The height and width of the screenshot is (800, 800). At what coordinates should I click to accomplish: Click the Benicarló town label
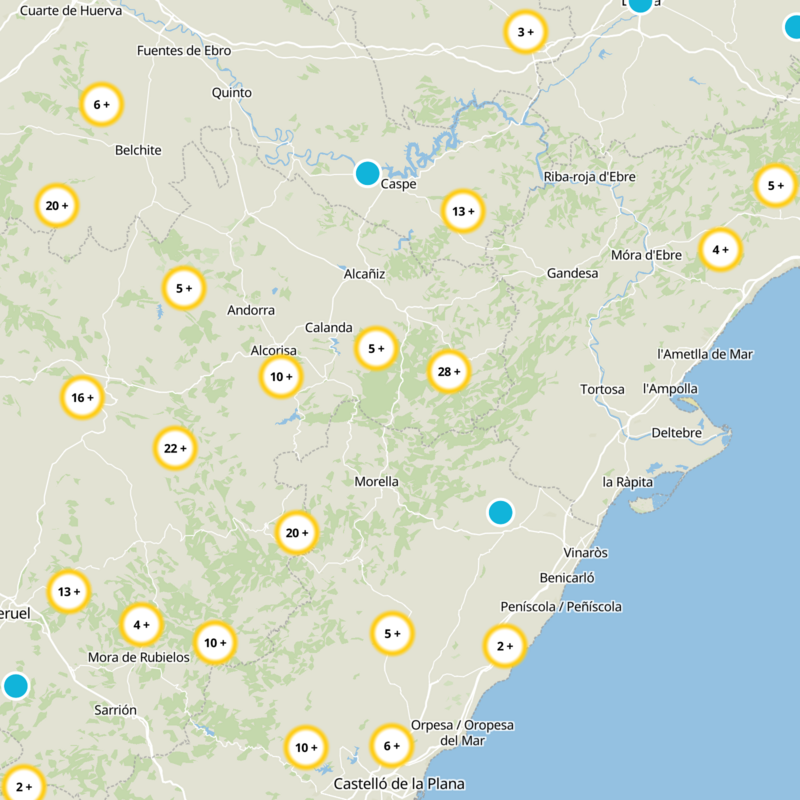pos(567,578)
